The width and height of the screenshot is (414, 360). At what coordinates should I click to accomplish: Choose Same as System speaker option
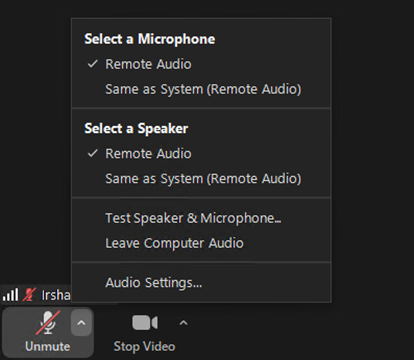tap(201, 179)
